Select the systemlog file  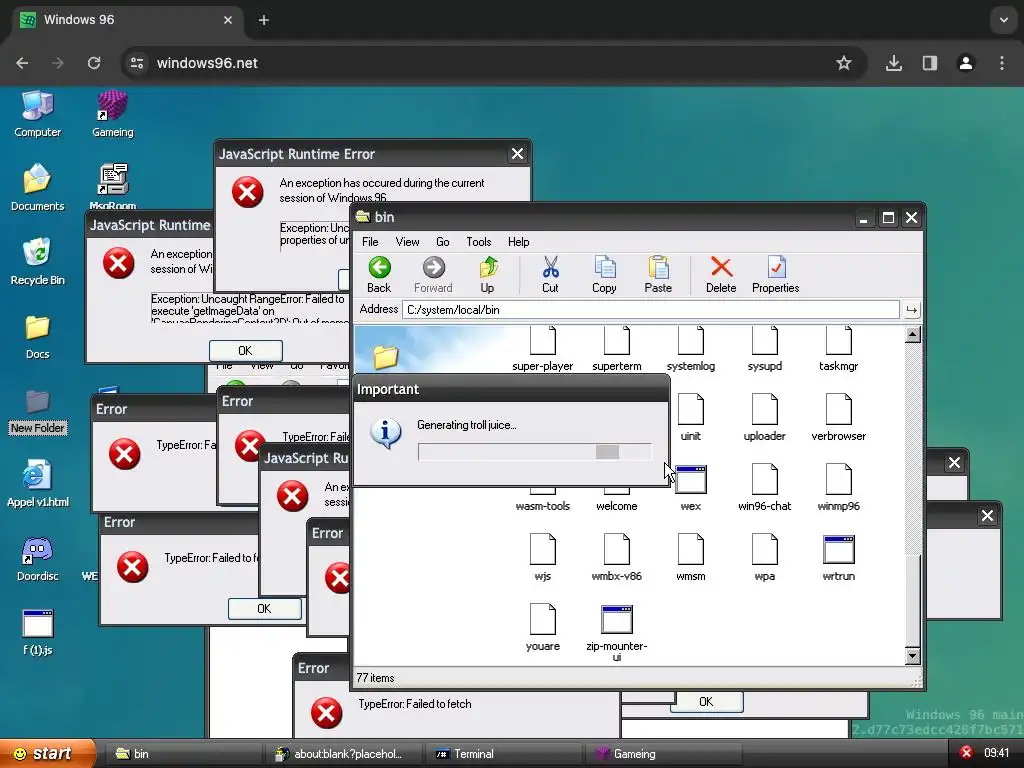tap(690, 349)
